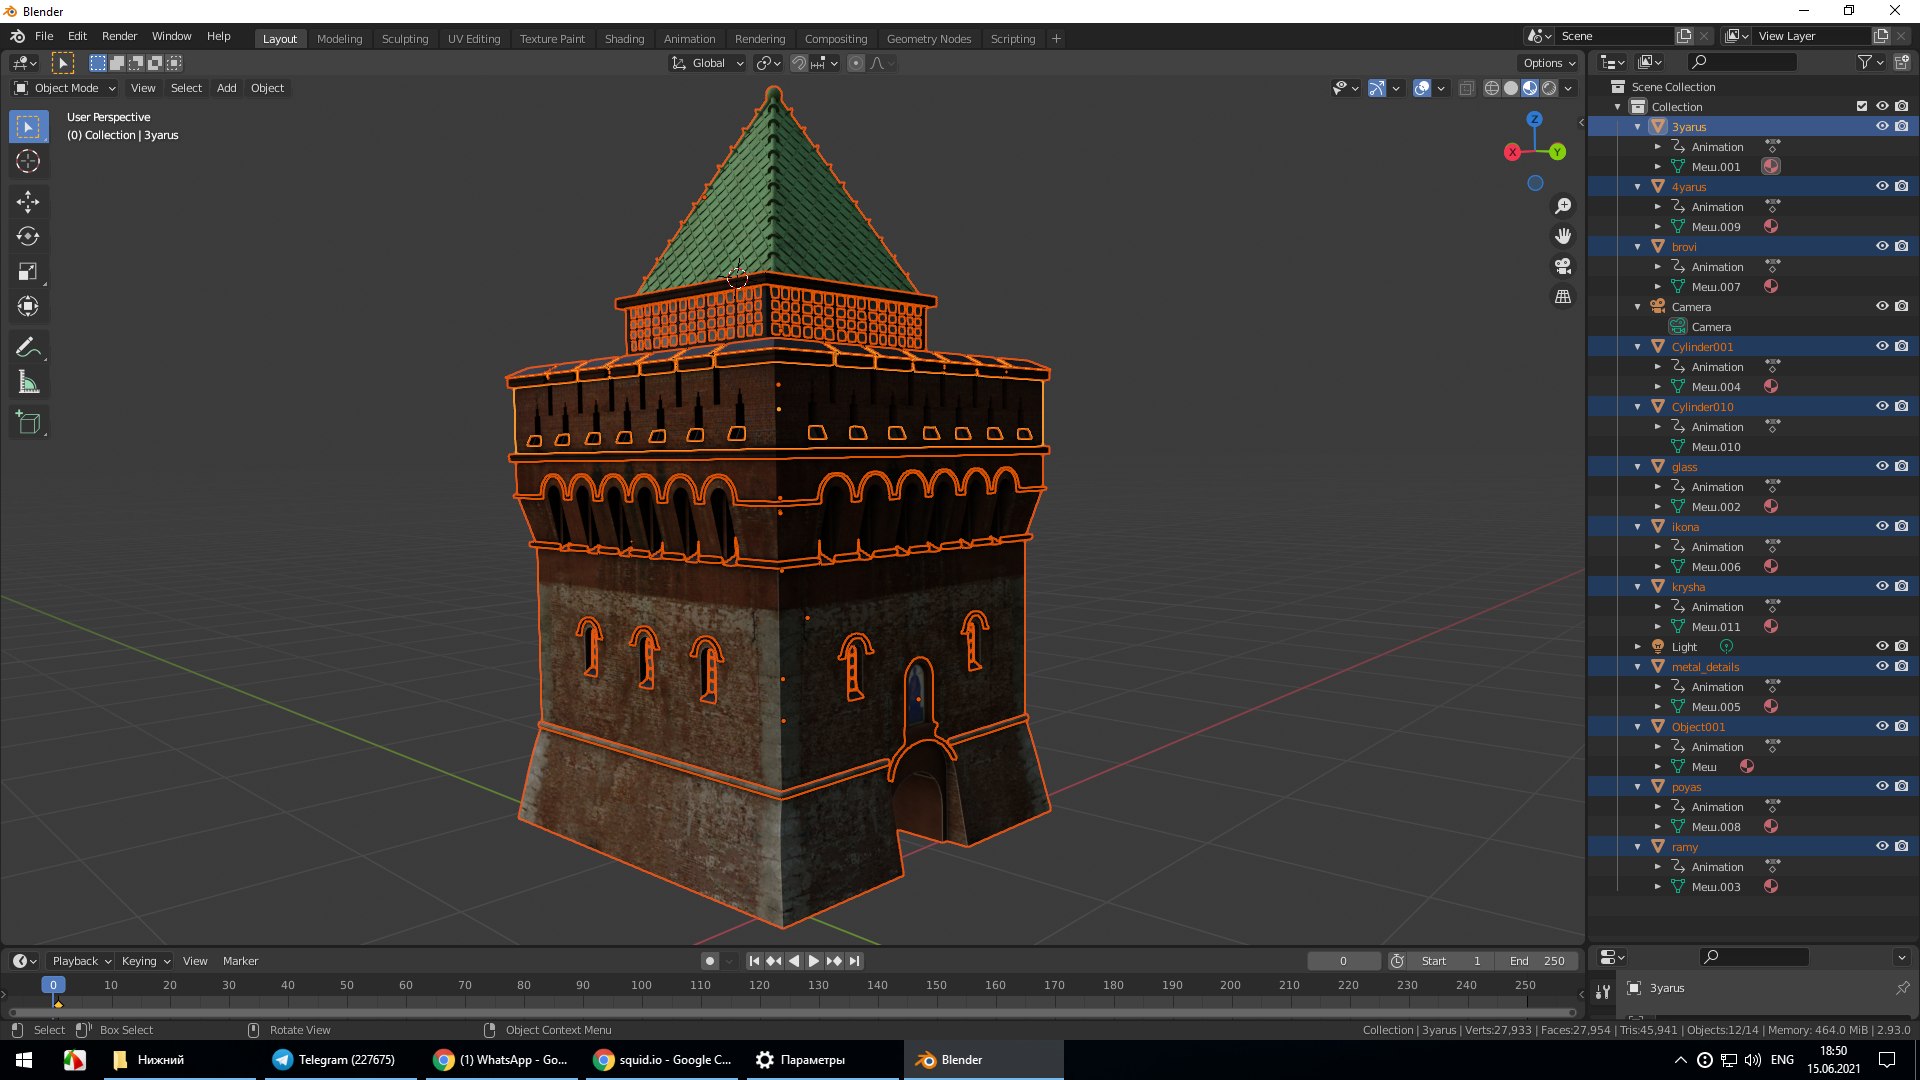The image size is (1920, 1080).
Task: Select wireframe viewport shading mode
Action: (1492, 88)
